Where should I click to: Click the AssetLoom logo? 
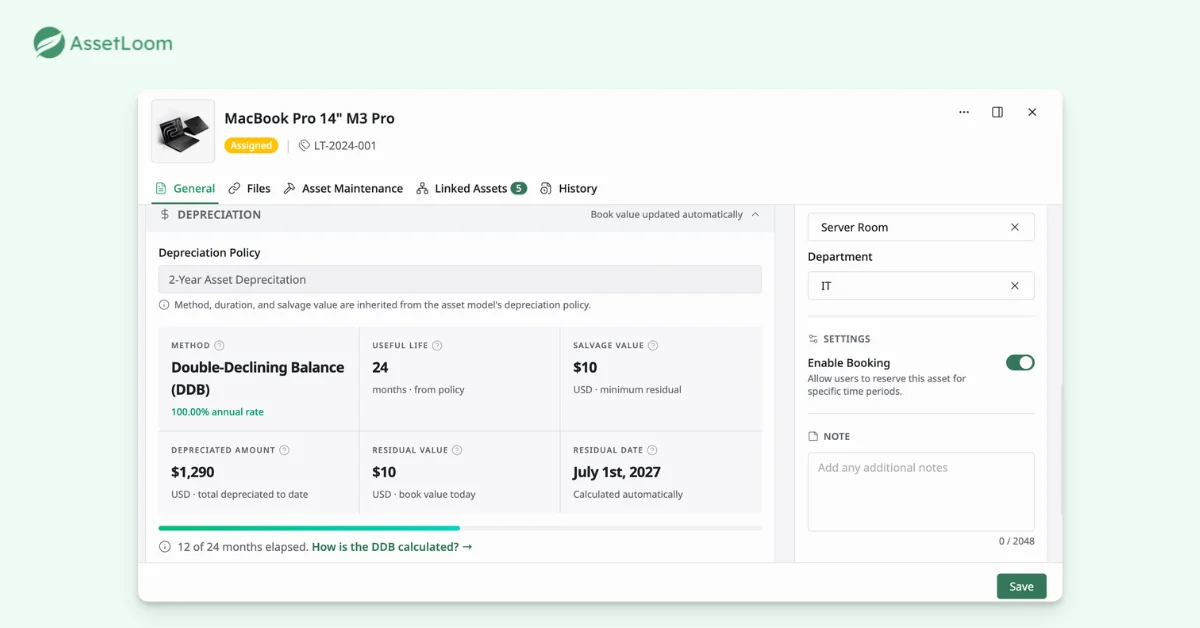(103, 43)
